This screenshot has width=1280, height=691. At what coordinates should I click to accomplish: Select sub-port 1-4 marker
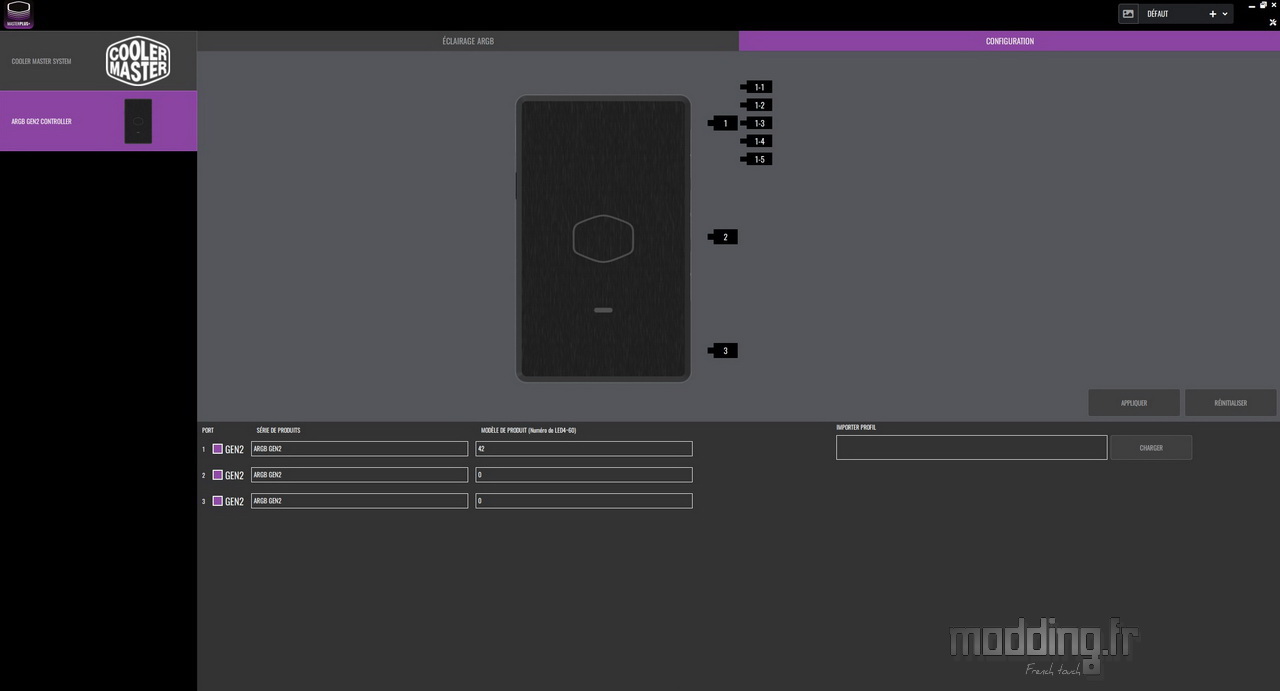(x=758, y=141)
